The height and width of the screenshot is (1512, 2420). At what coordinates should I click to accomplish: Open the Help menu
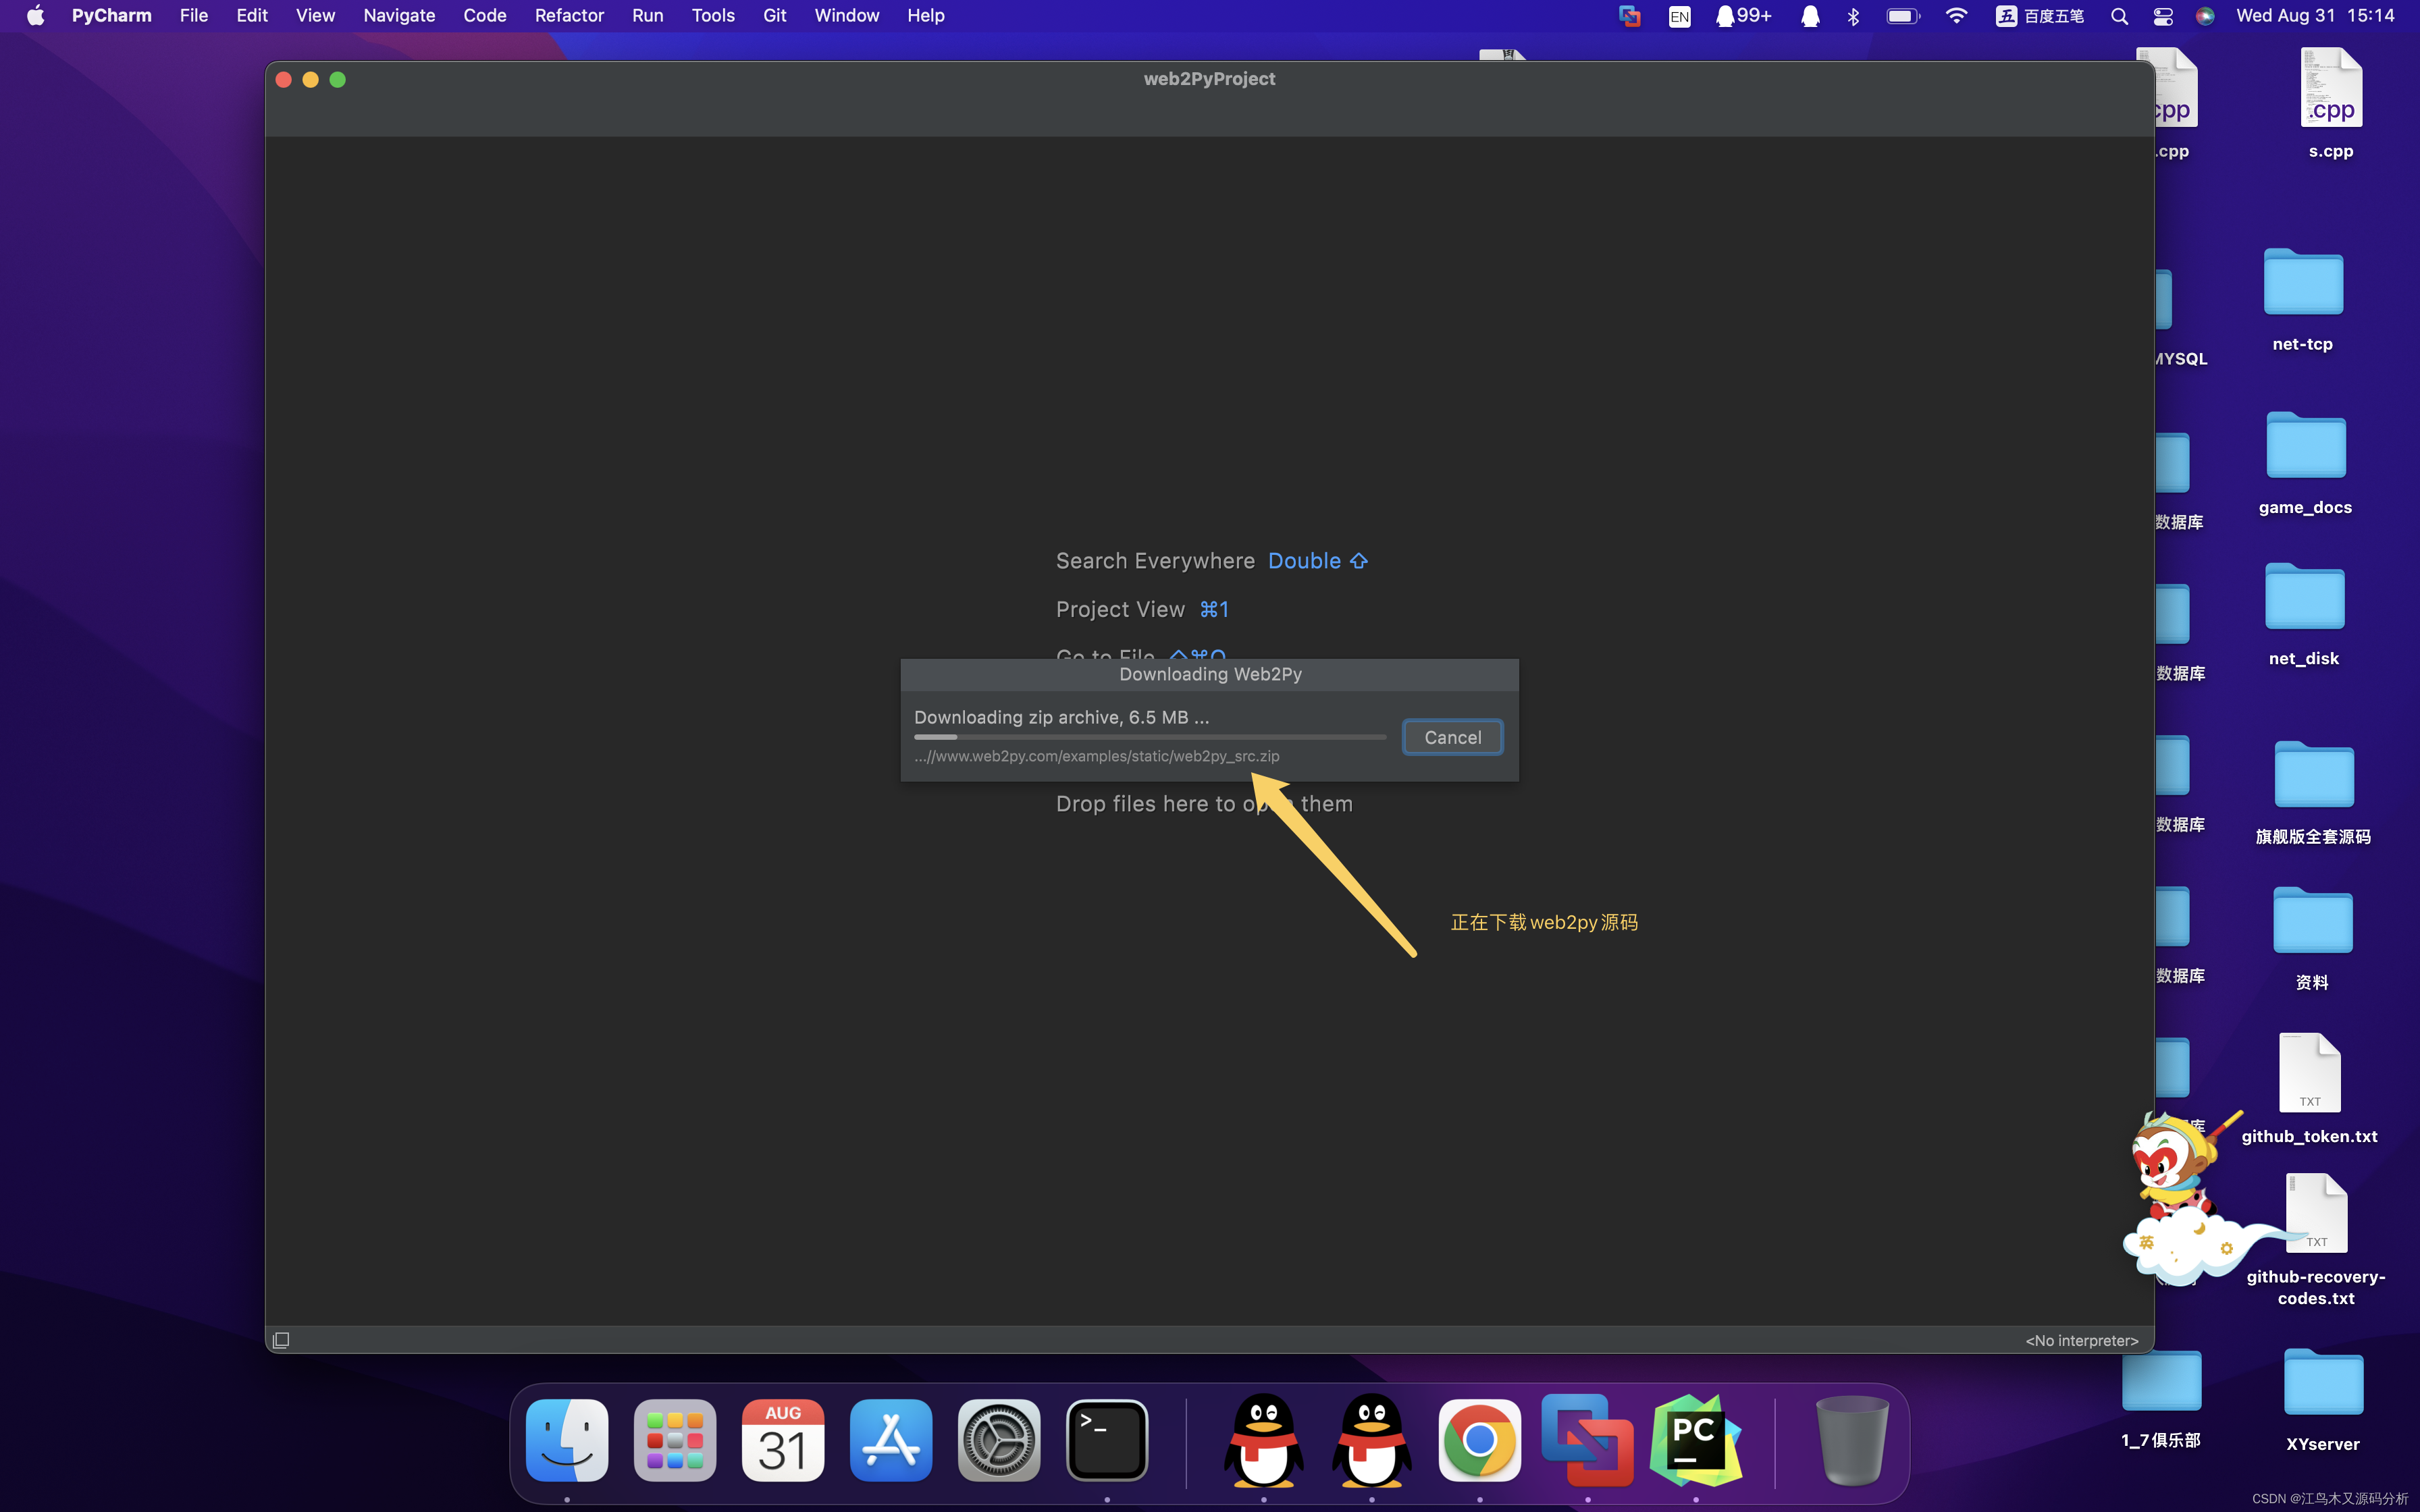pyautogui.click(x=925, y=15)
